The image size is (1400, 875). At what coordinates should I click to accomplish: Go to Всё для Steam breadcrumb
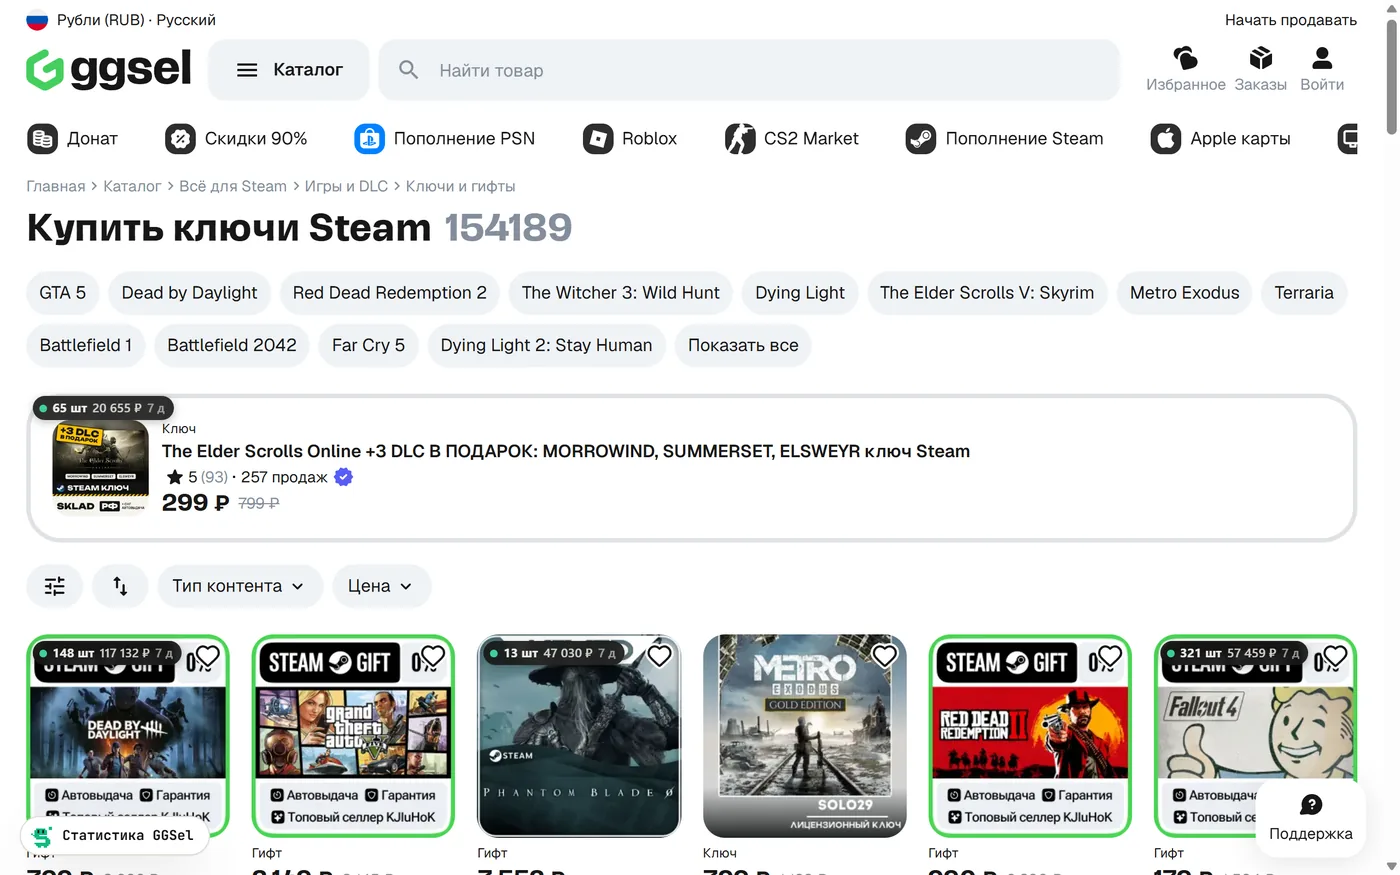pyautogui.click(x=233, y=186)
